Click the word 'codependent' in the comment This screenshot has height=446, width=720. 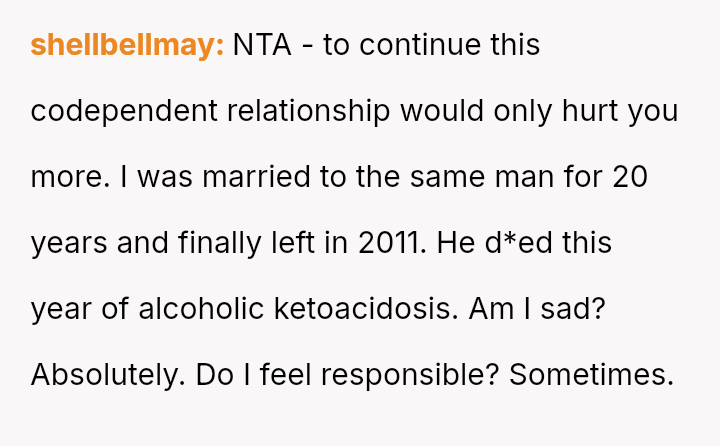coord(110,111)
